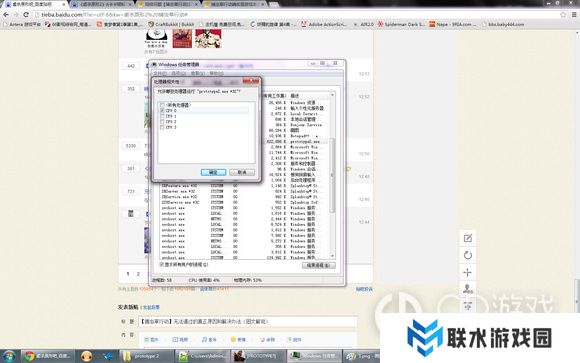The height and width of the screenshot is (363, 580).
Task: Open the Windows Start button
Action: coord(9,356)
